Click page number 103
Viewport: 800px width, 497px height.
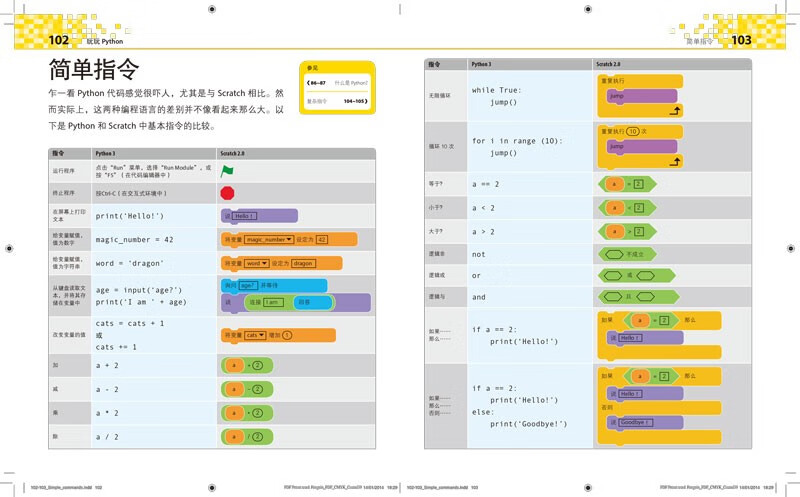tap(741, 40)
